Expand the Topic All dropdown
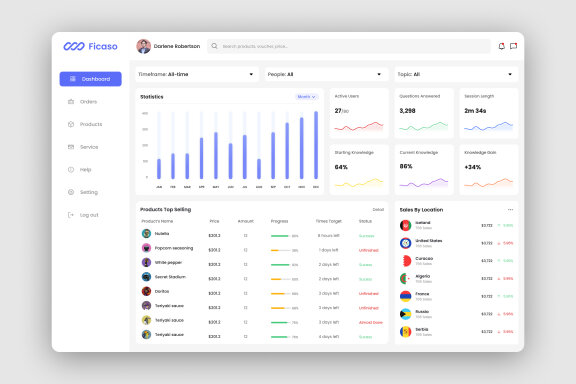 click(x=456, y=74)
